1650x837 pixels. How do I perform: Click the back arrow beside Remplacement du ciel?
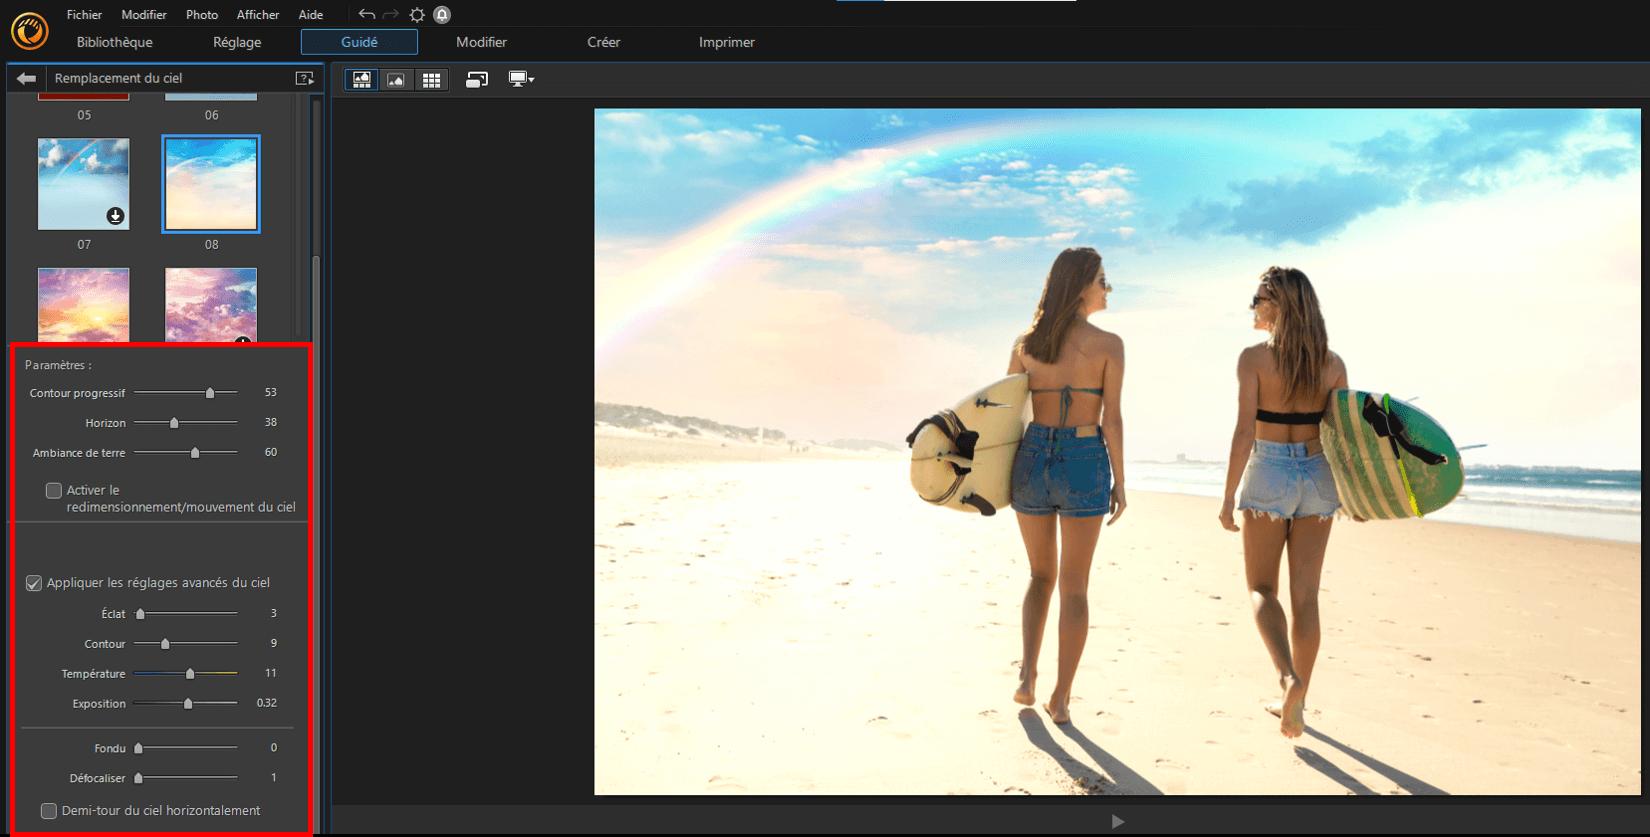pos(26,78)
